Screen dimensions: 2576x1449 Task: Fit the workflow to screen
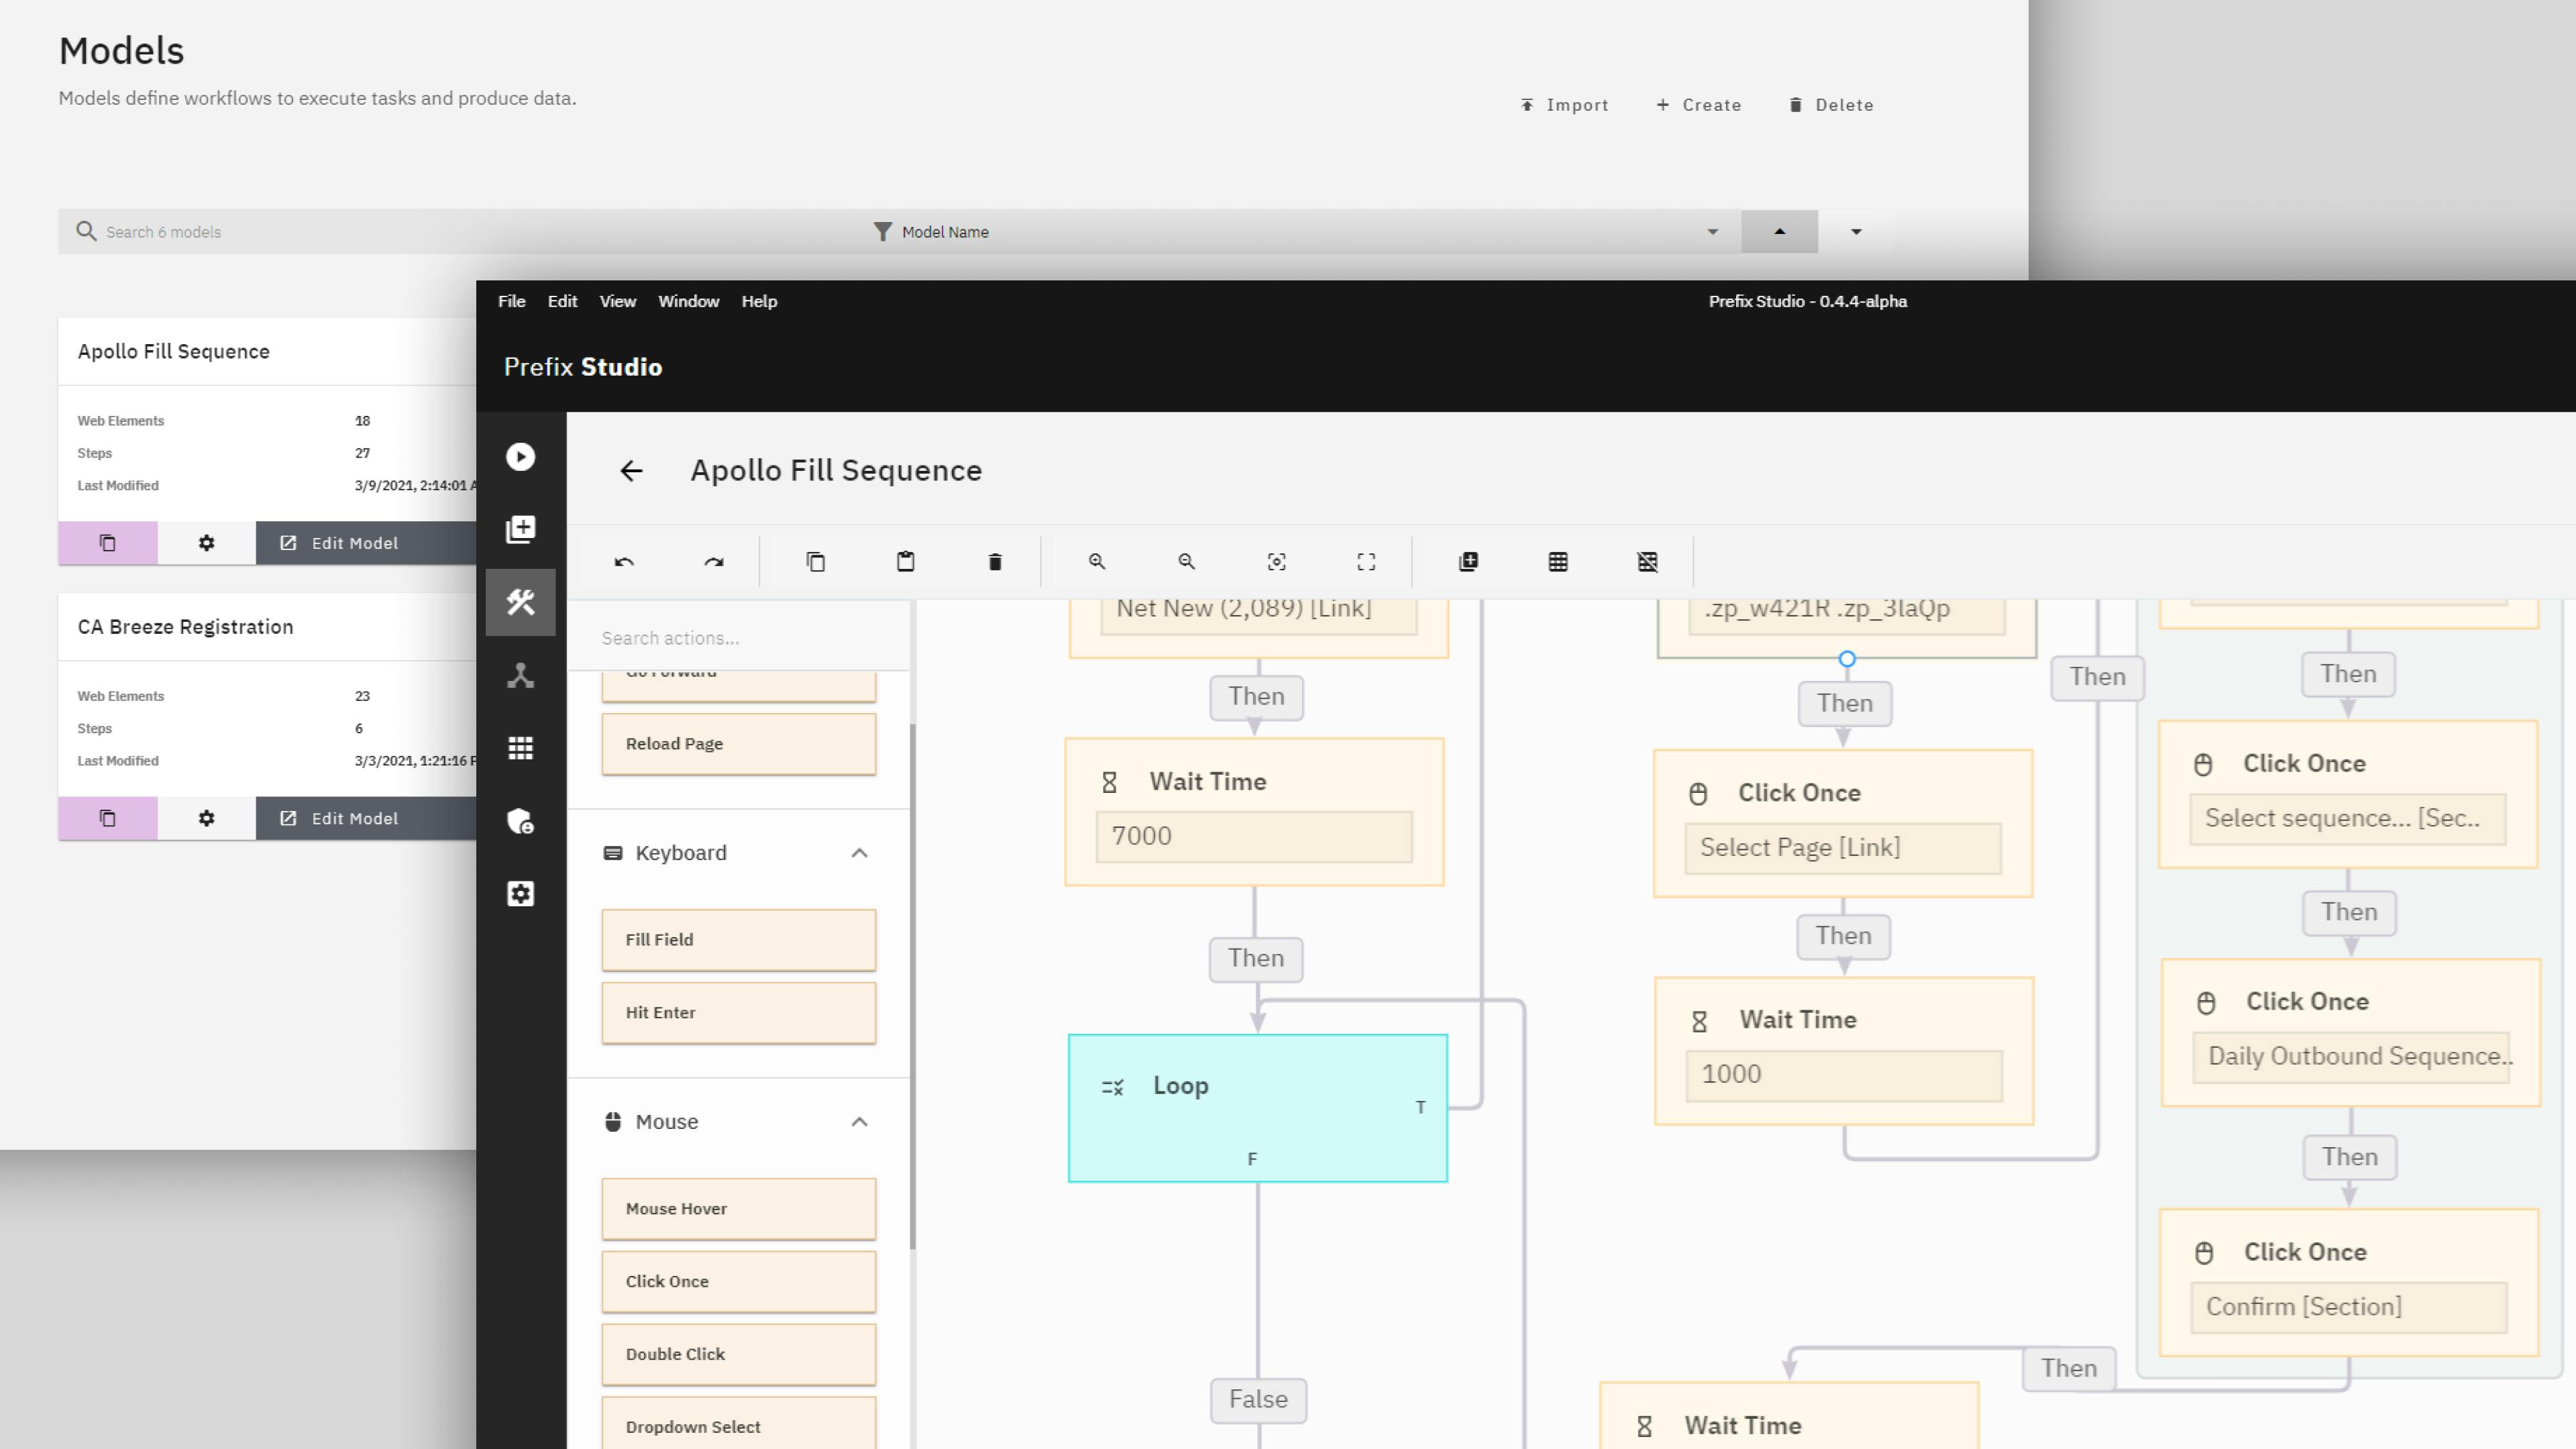1366,562
